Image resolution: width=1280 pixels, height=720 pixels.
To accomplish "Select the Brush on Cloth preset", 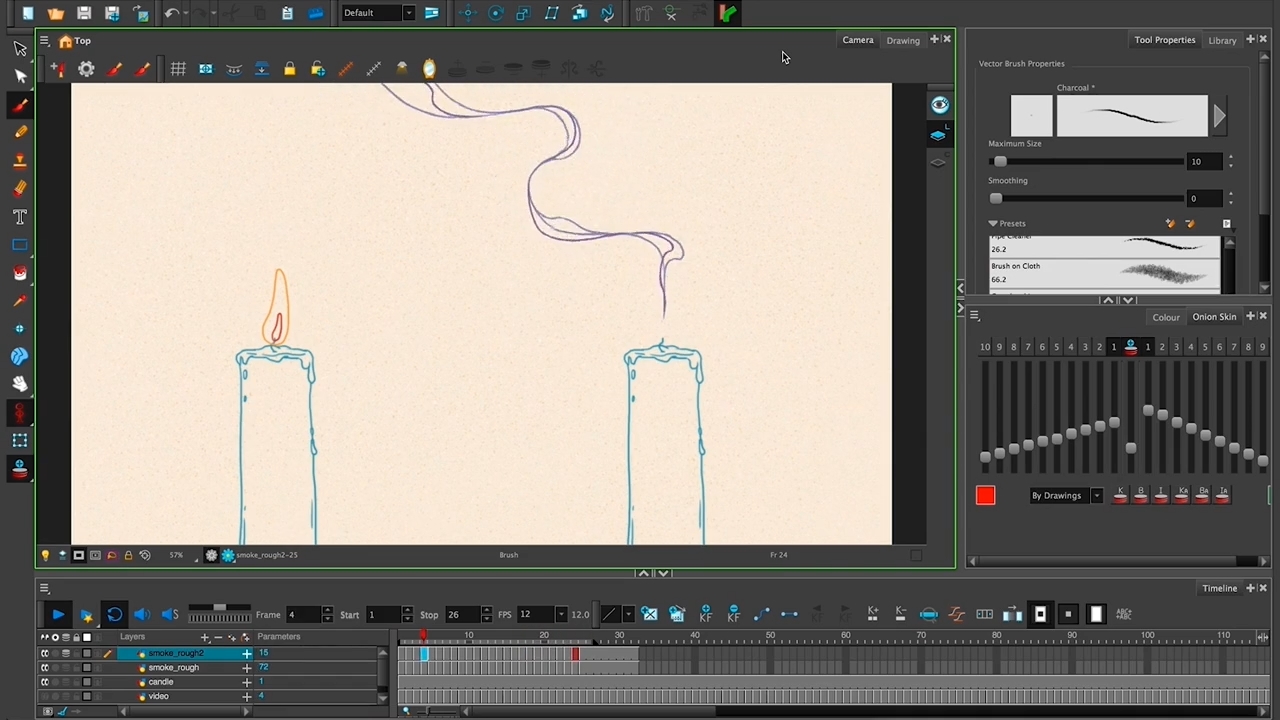I will click(x=1105, y=273).
